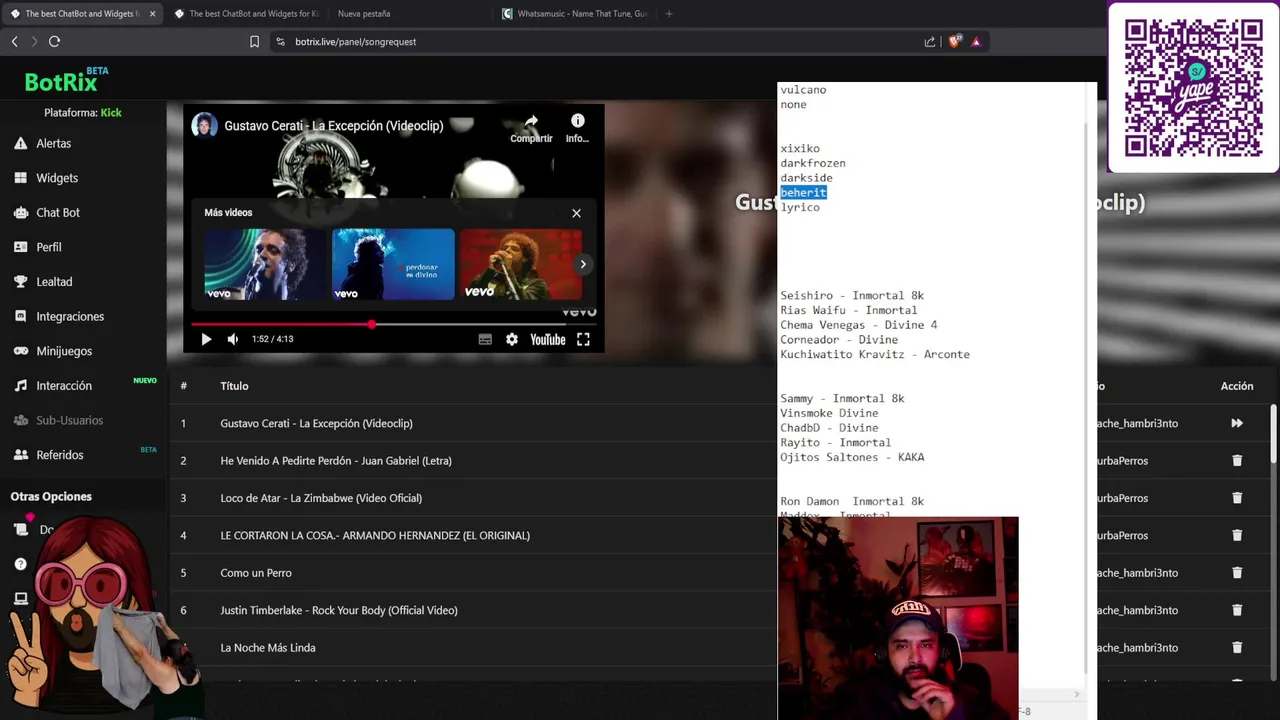Go back in browser
The image size is (1280, 720).
click(14, 41)
